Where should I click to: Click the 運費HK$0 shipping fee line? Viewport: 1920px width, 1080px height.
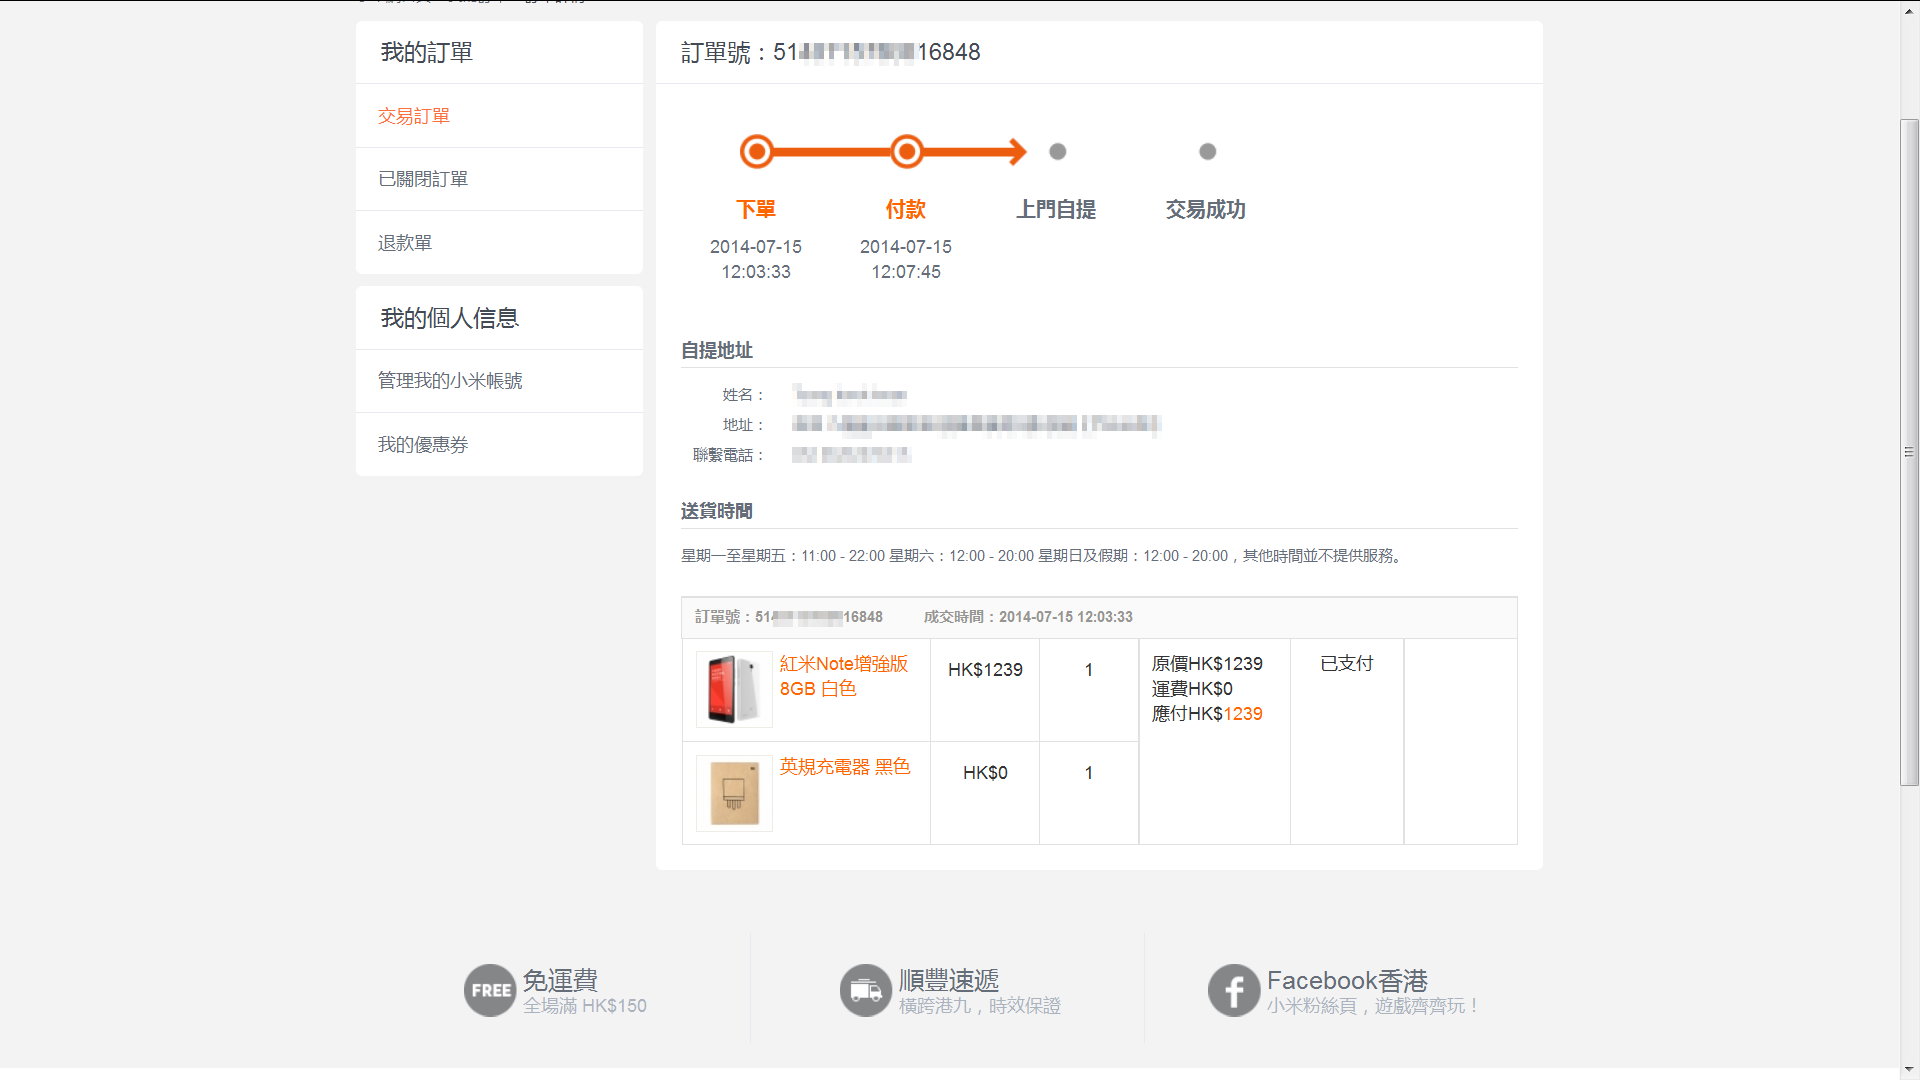[x=1192, y=689]
